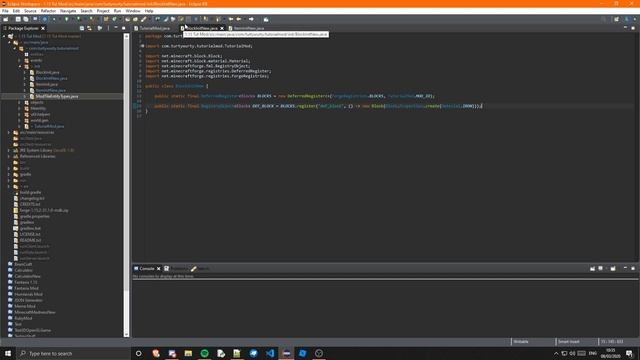Expand Referenced Libraries node
The image size is (640, 360).
[x=9, y=156]
